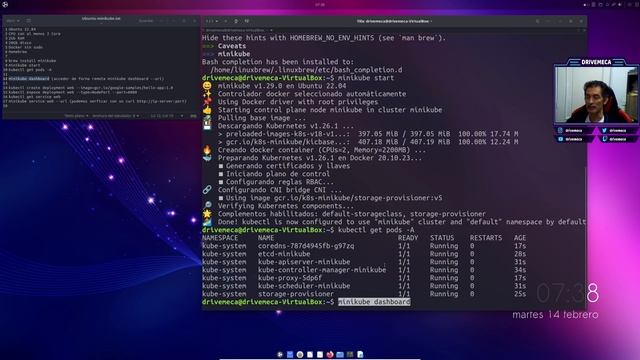The image size is (640, 360).
Task: Click the etcd-minikube pod name
Action: (284, 254)
